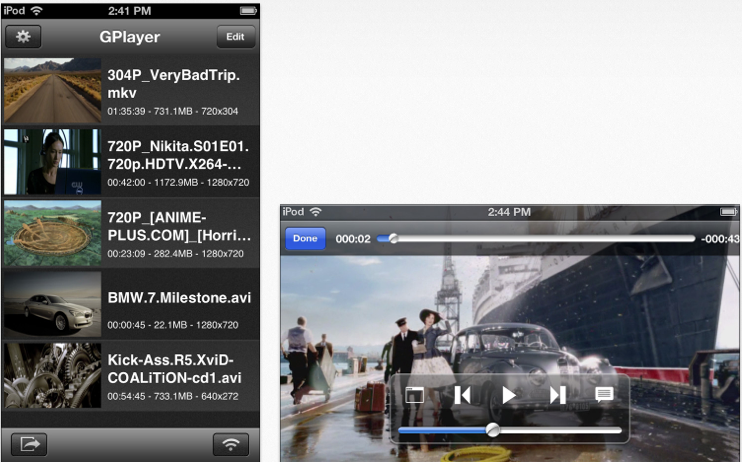Click the 2:44 PM clock in player status bar
The height and width of the screenshot is (462, 742).
click(509, 212)
